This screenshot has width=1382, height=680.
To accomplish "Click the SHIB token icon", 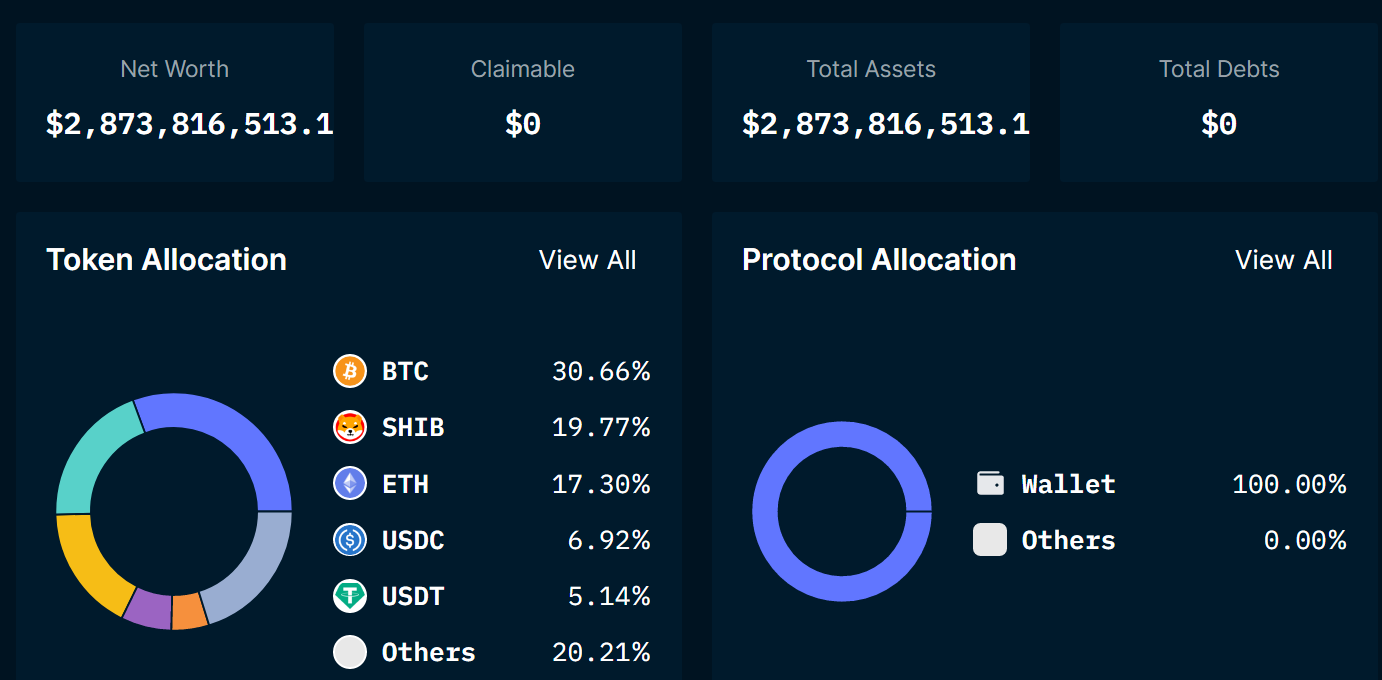I will [350, 427].
